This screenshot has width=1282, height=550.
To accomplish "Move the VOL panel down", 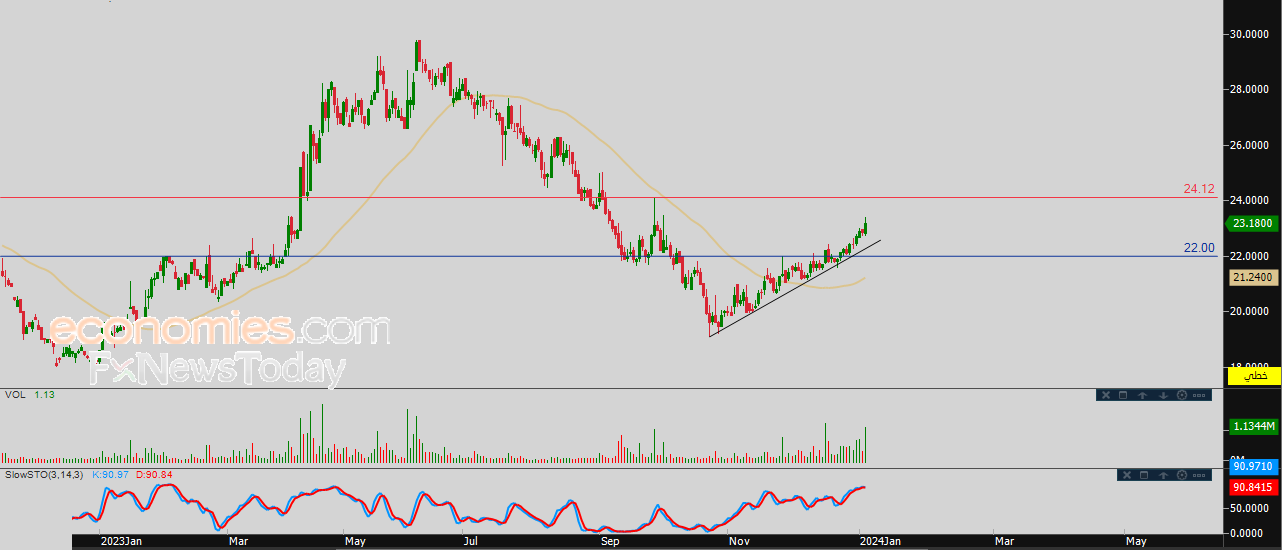I will (x=1163, y=395).
